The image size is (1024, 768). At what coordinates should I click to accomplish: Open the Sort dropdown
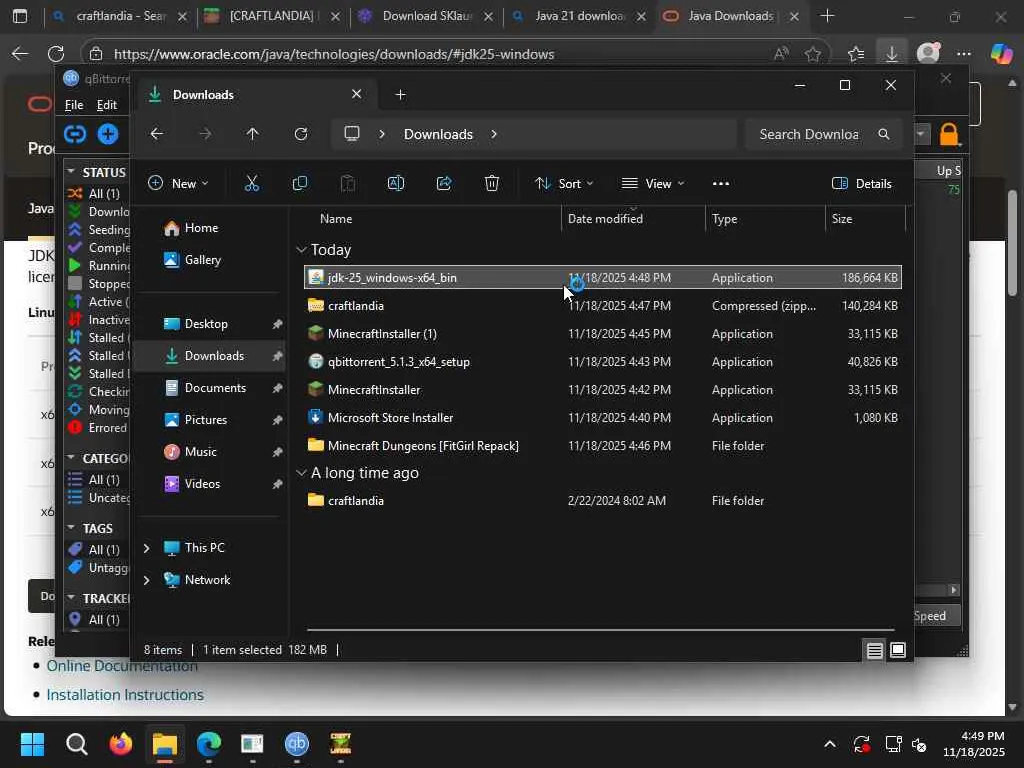click(x=564, y=184)
